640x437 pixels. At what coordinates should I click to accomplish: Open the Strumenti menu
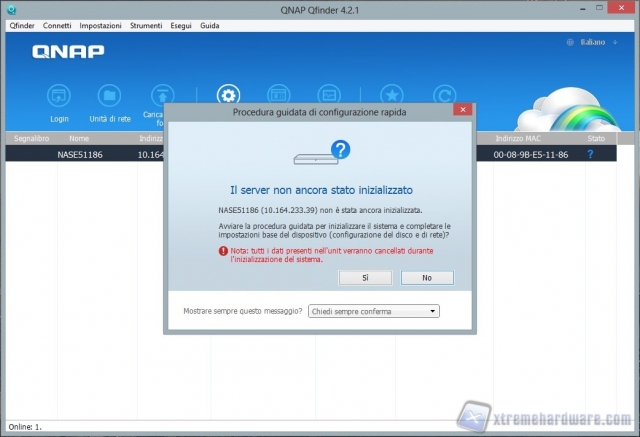[x=146, y=24]
